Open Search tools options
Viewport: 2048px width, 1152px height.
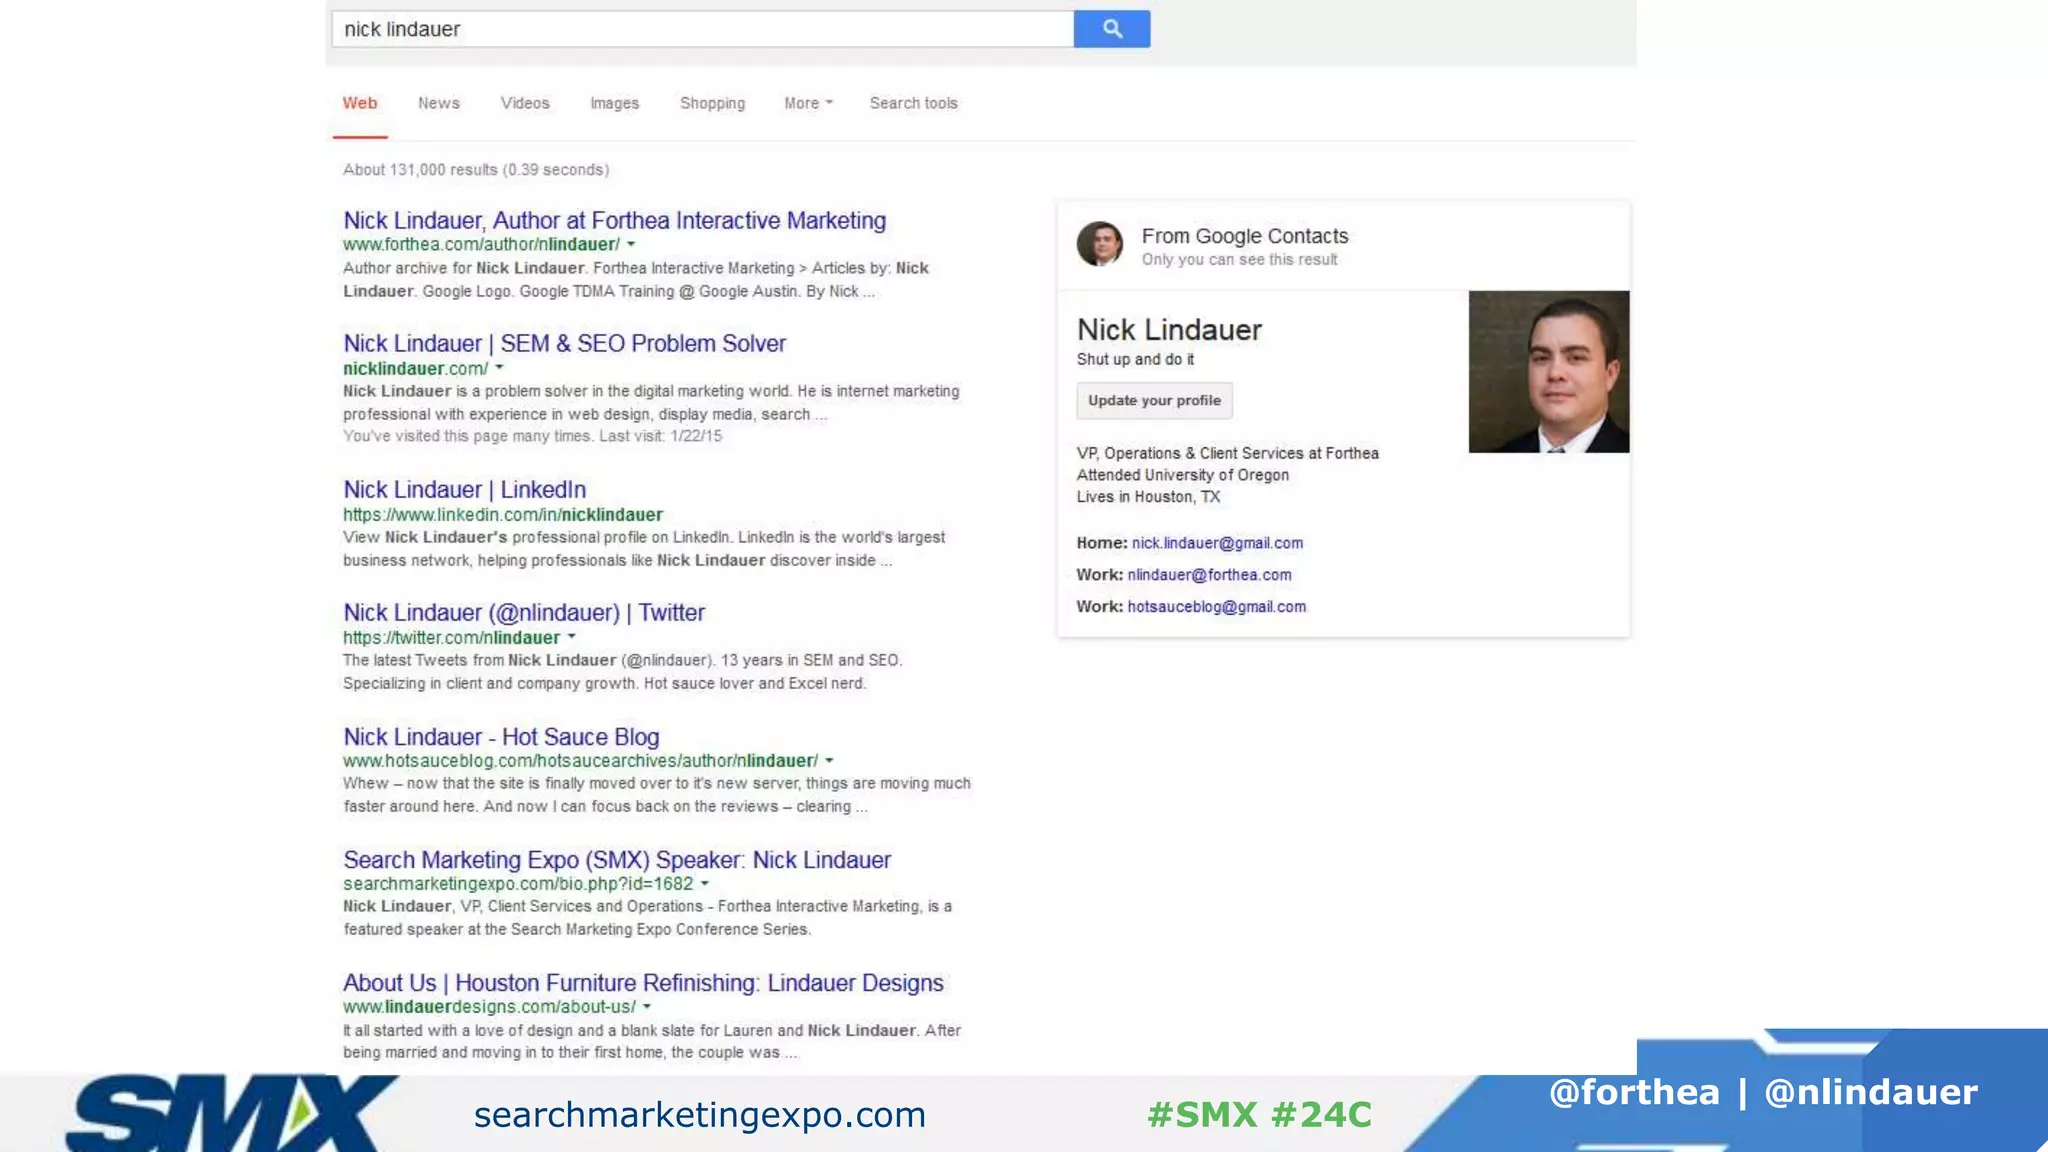click(x=913, y=103)
